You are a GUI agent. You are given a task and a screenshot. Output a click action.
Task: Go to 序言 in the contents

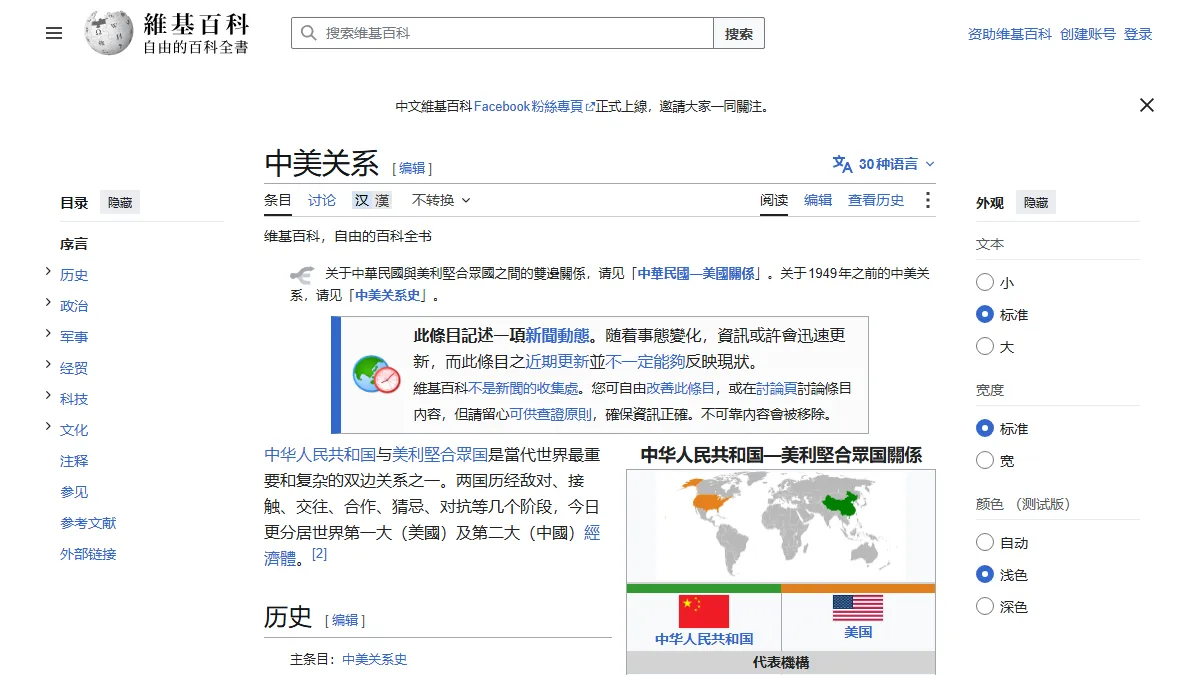click(74, 243)
